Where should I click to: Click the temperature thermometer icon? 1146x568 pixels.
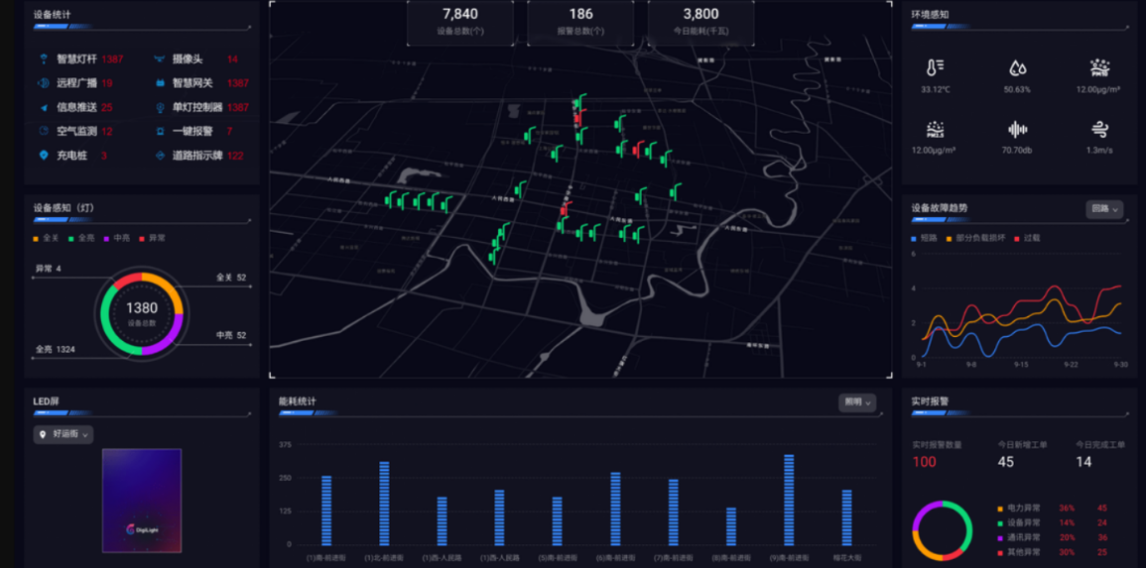(935, 68)
